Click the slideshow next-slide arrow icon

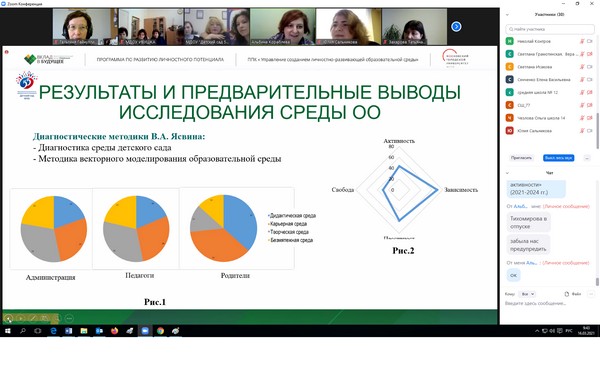21,318
